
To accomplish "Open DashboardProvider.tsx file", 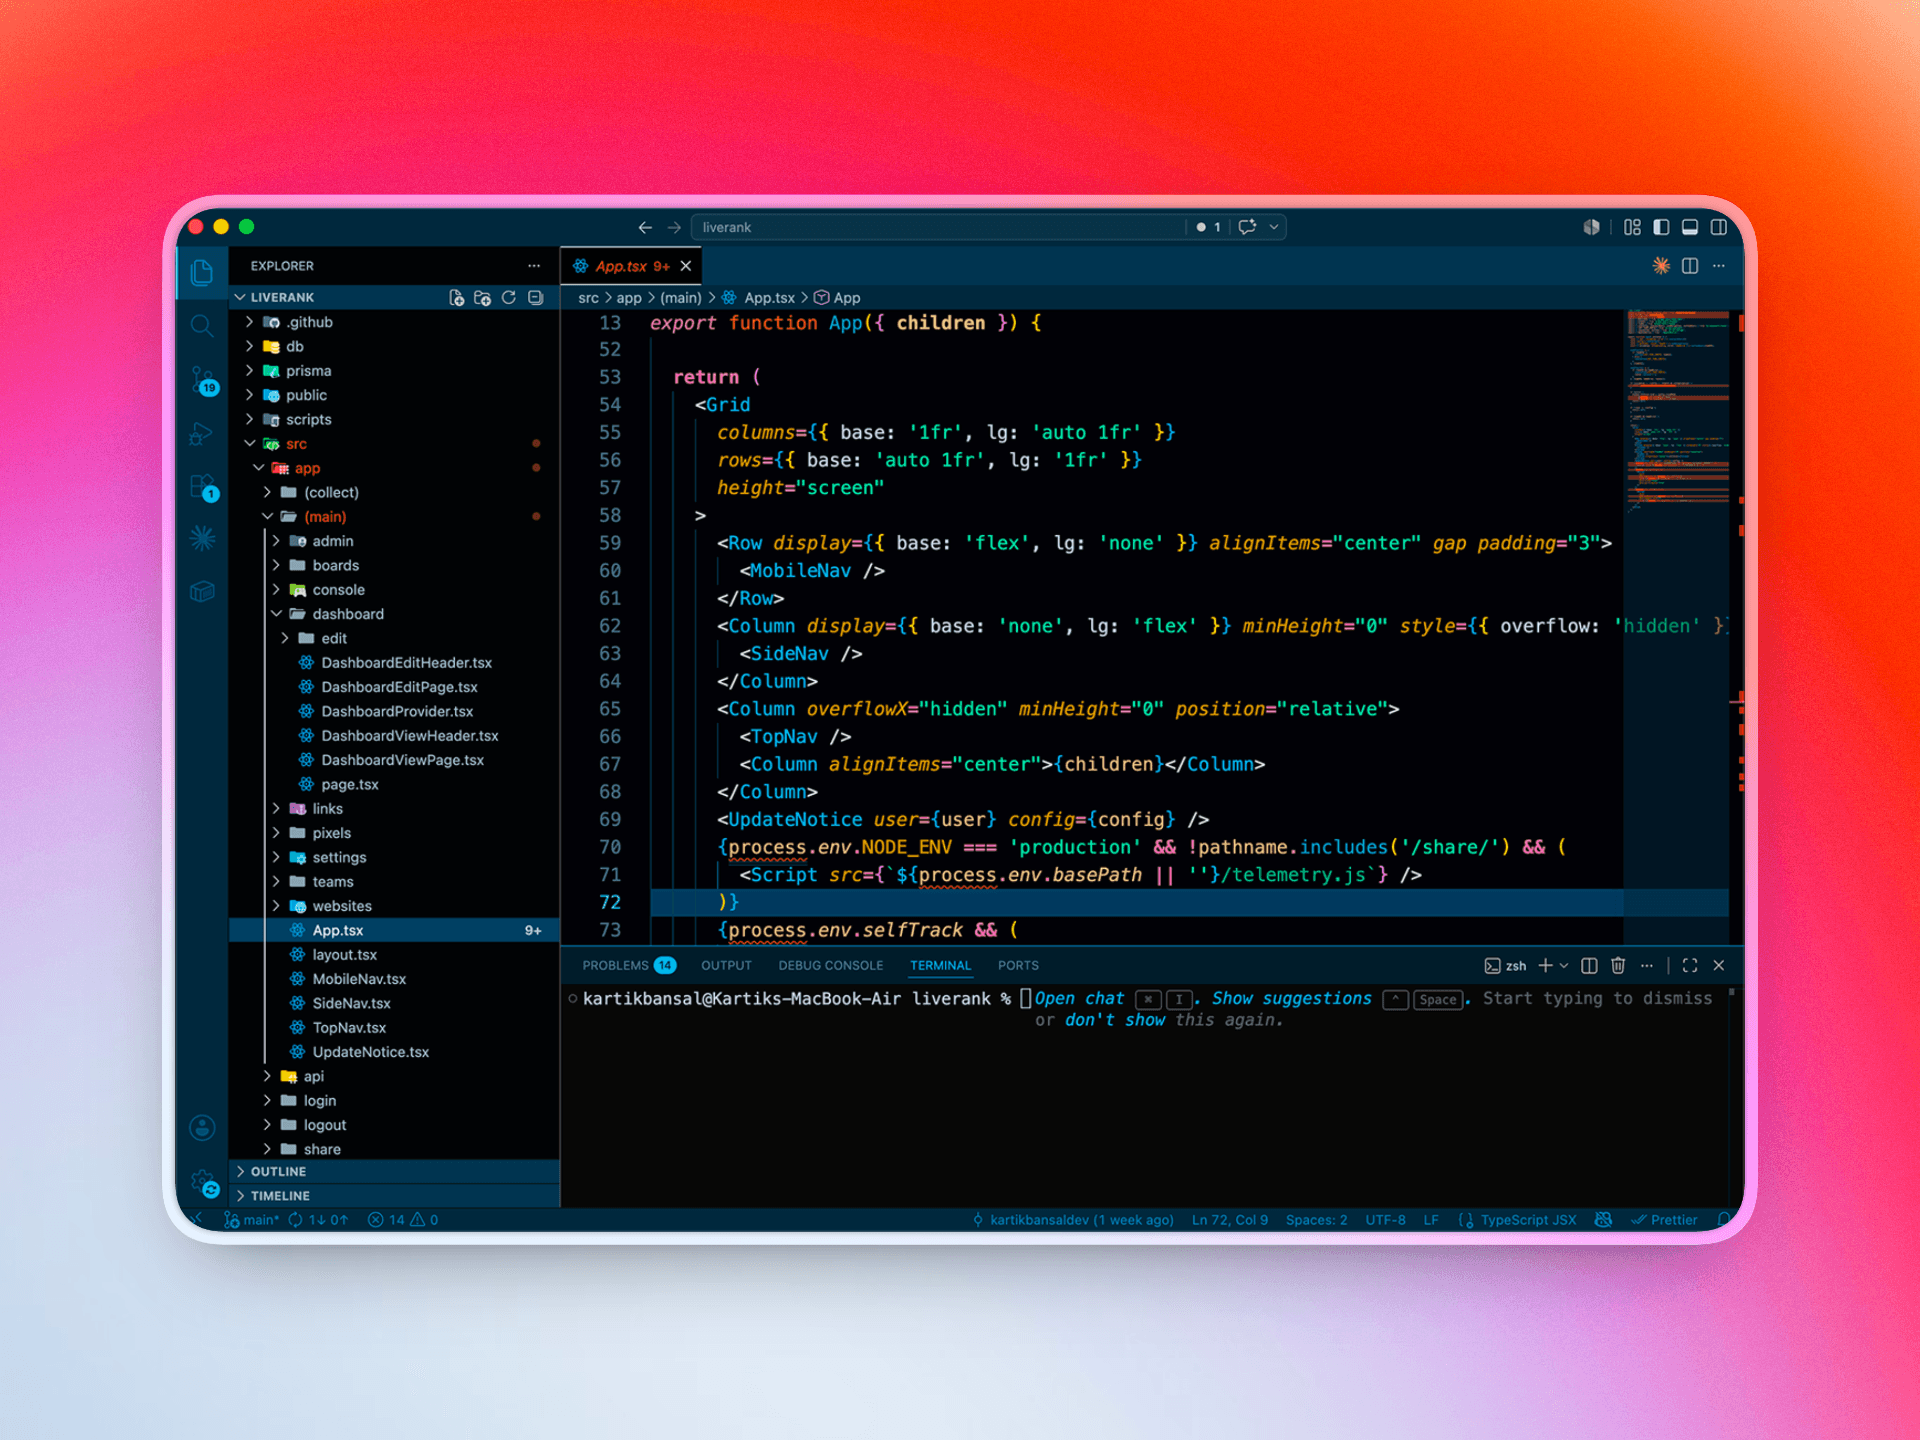I will tap(397, 712).
